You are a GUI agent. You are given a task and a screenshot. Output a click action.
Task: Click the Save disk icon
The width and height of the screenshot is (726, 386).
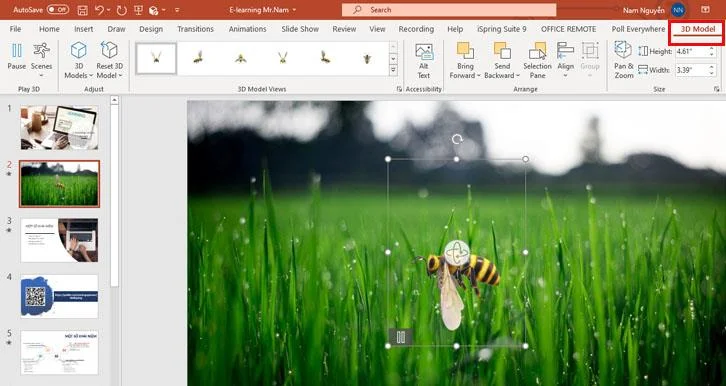tap(82, 10)
